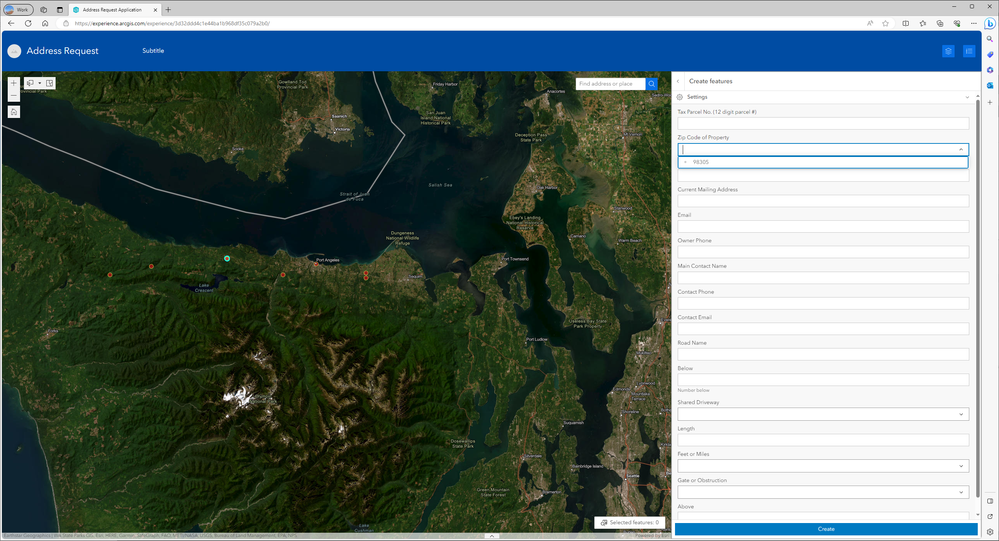Open browser workspaces icon
Screen dimensions: 999x541
(43, 10)
